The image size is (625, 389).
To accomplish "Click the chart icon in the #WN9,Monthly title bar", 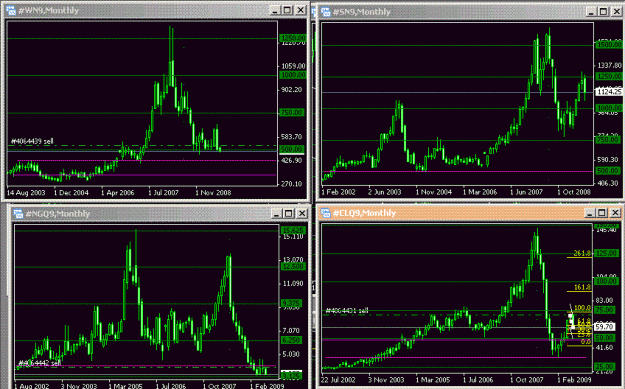I will click(11, 10).
